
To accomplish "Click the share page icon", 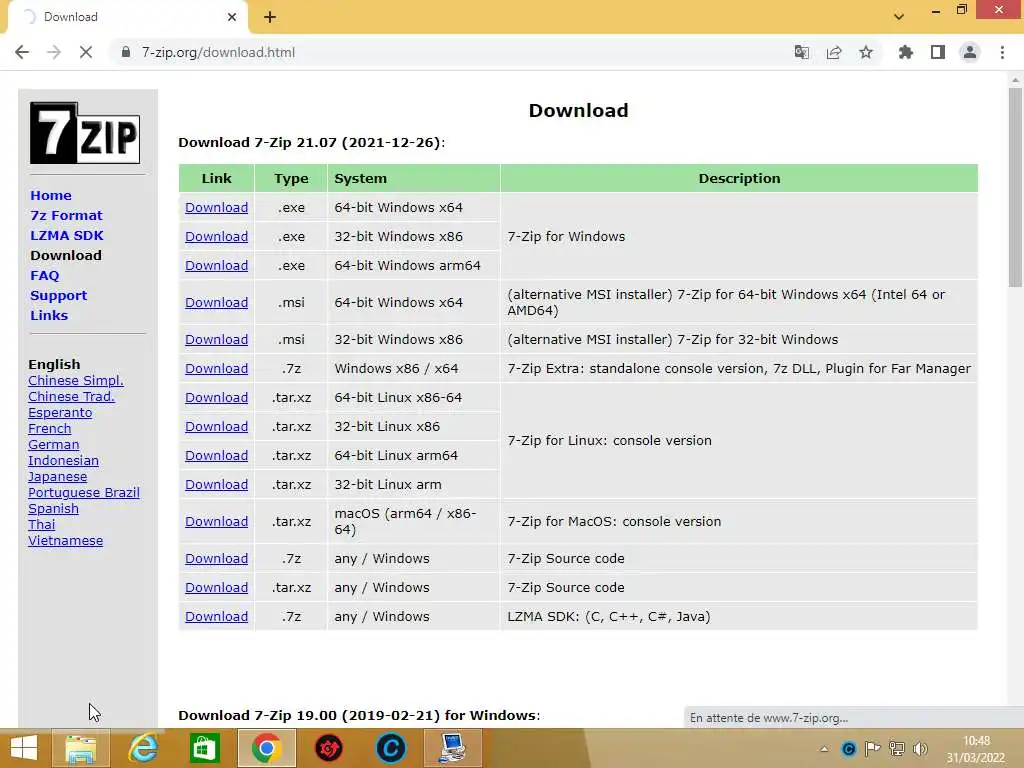I will tap(834, 52).
